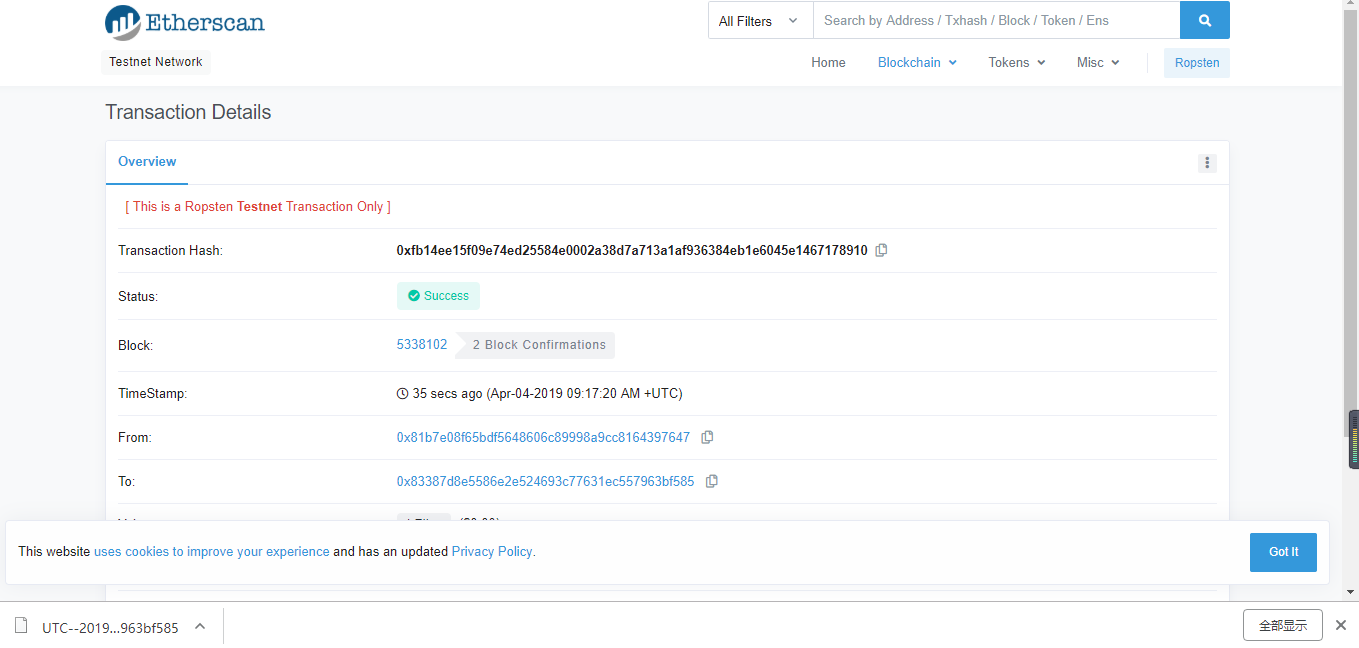Screen dimensions: 1359x648
Task: Click the 'TimeStamp:' label
Action: pos(152,394)
